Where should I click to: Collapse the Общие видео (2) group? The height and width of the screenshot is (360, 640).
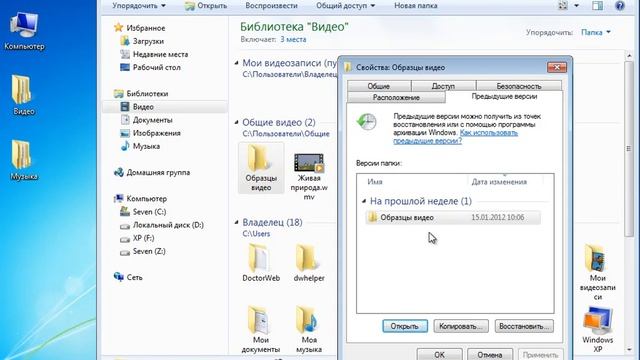pyautogui.click(x=236, y=122)
